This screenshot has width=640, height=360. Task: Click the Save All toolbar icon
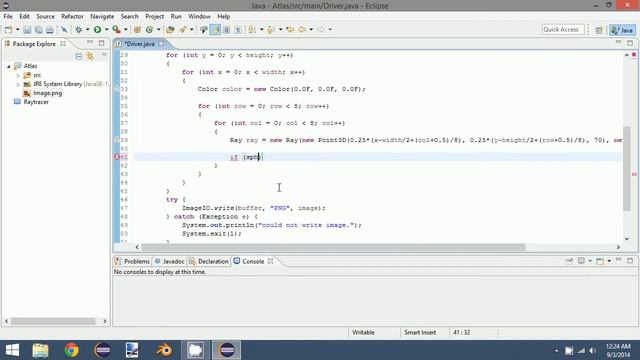point(38,29)
